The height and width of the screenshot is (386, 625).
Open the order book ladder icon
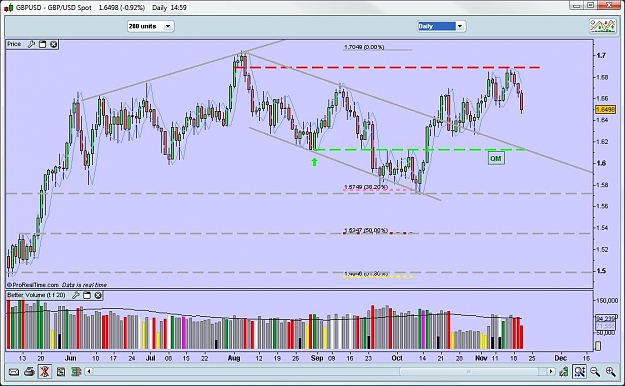pos(76,372)
